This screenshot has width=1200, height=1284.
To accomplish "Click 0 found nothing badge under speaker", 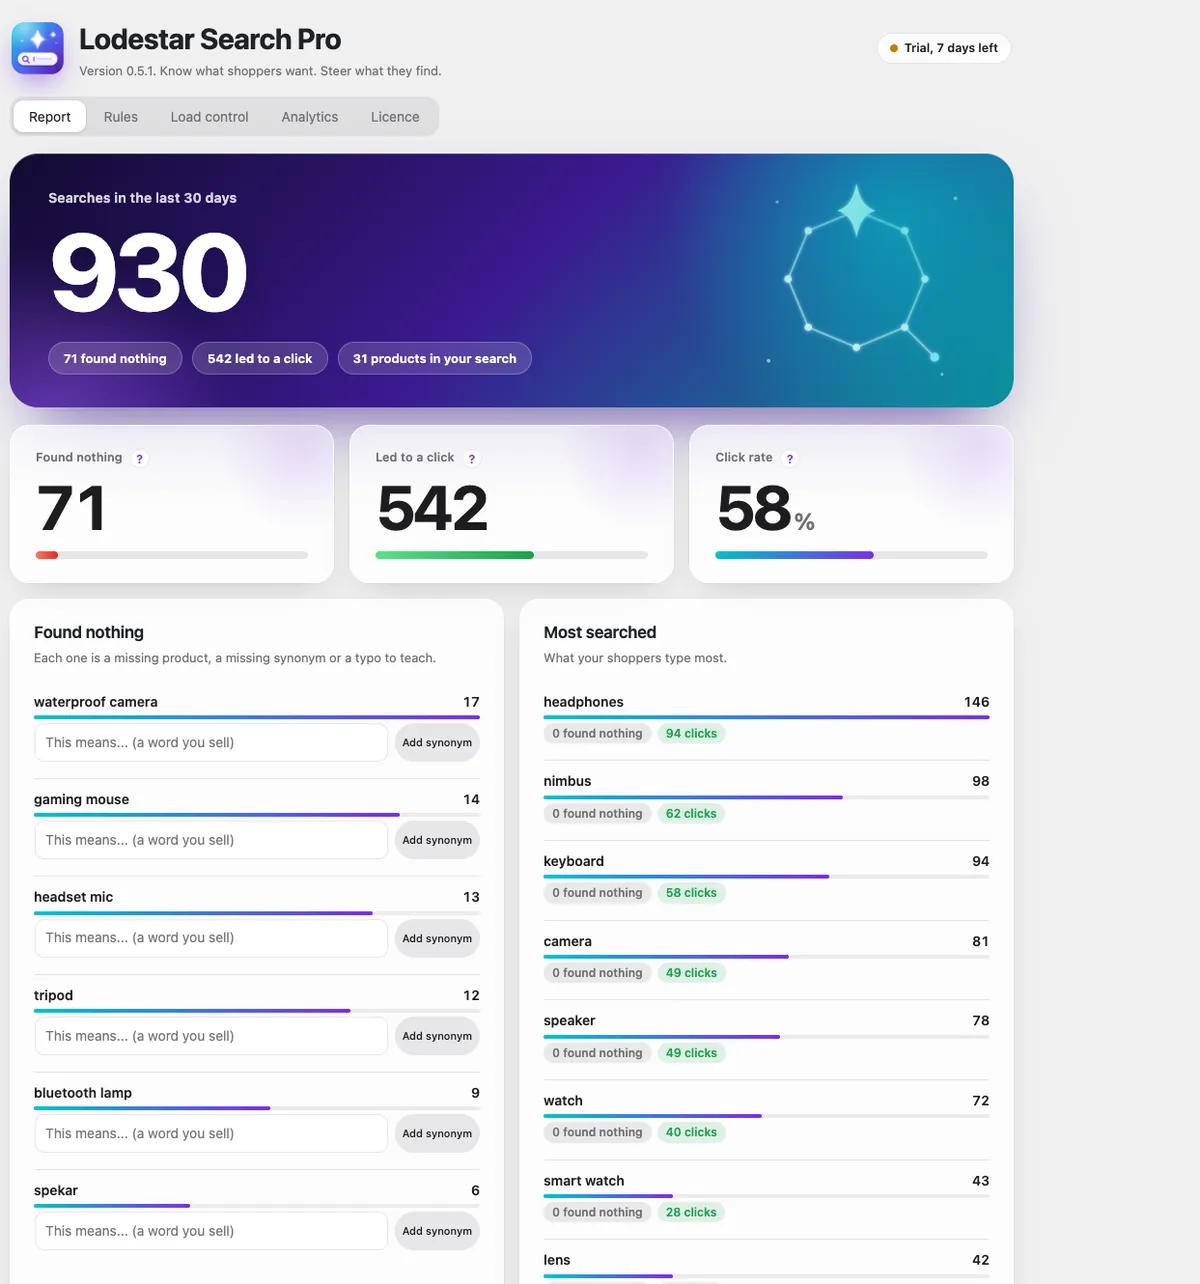I will (x=597, y=1053).
